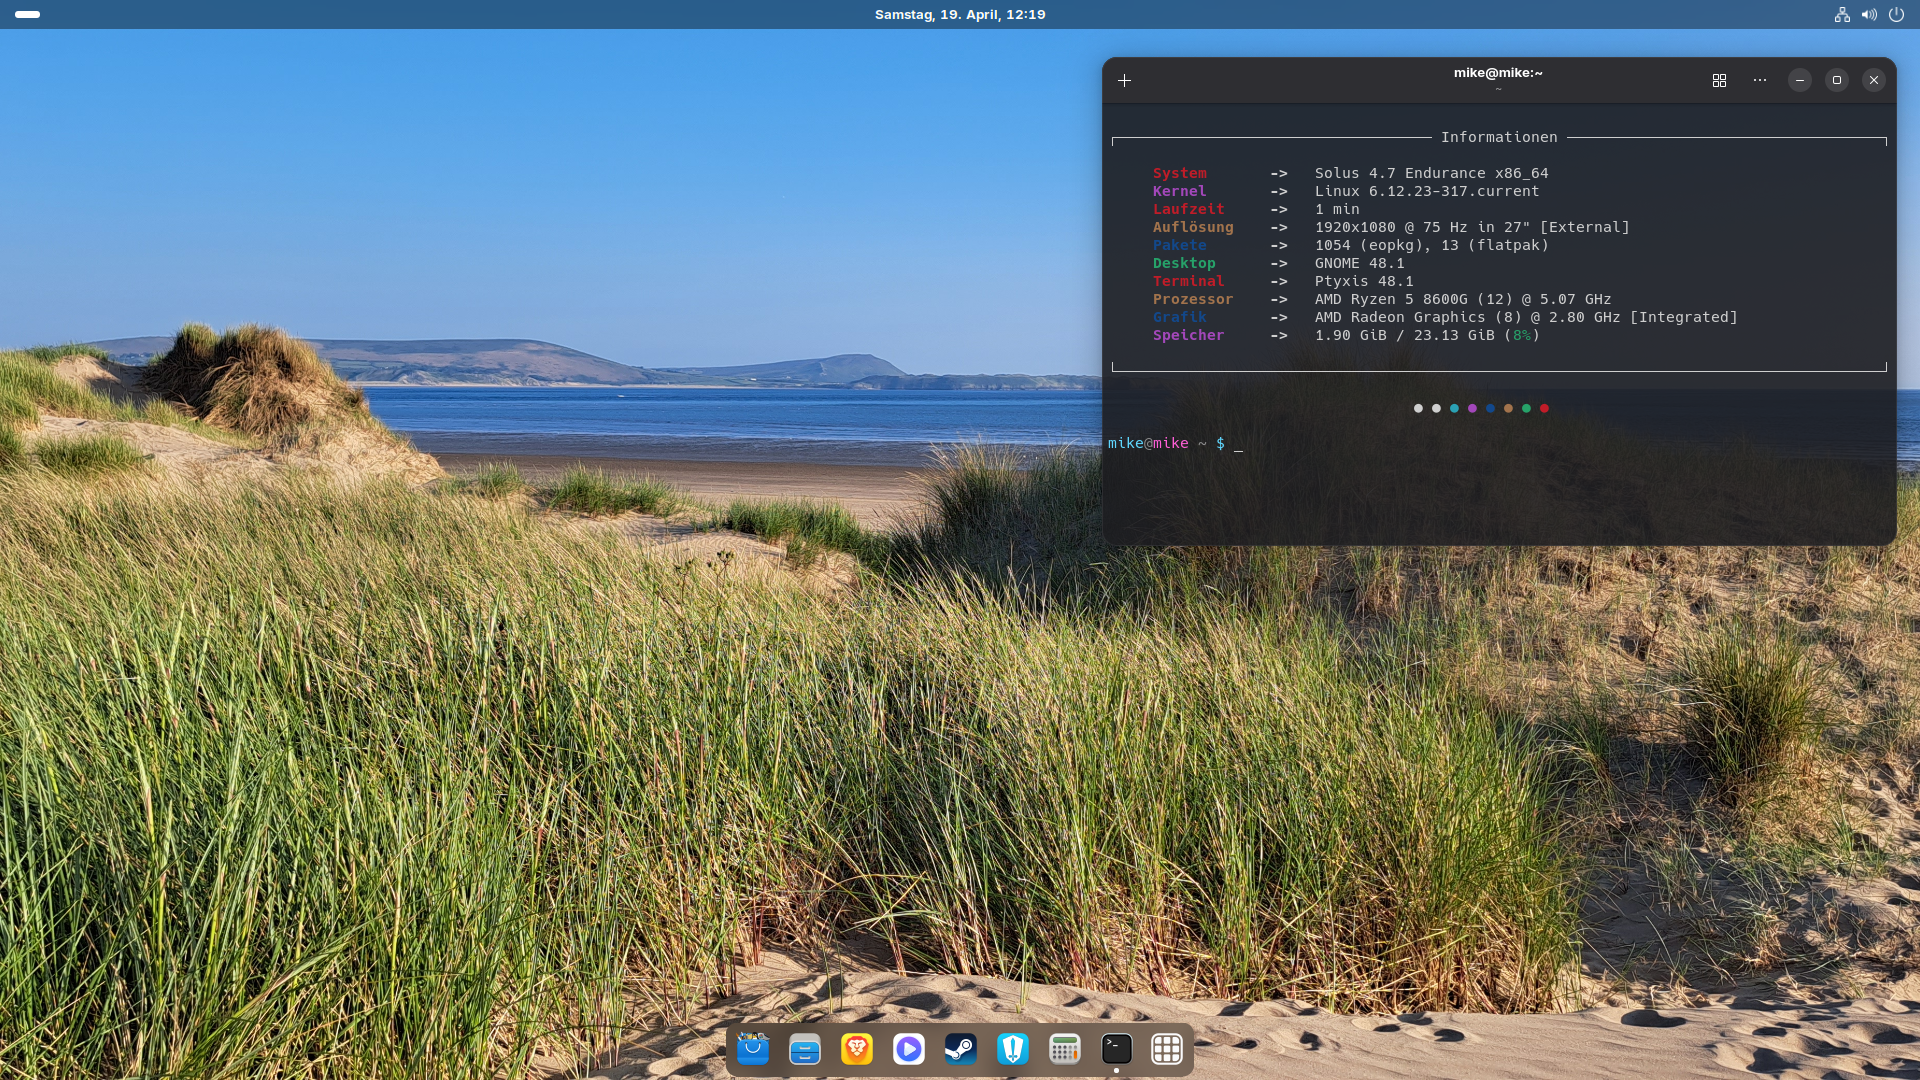1920x1080 pixels.
Task: Click the Activities workspace indicator pill
Action: click(x=28, y=14)
